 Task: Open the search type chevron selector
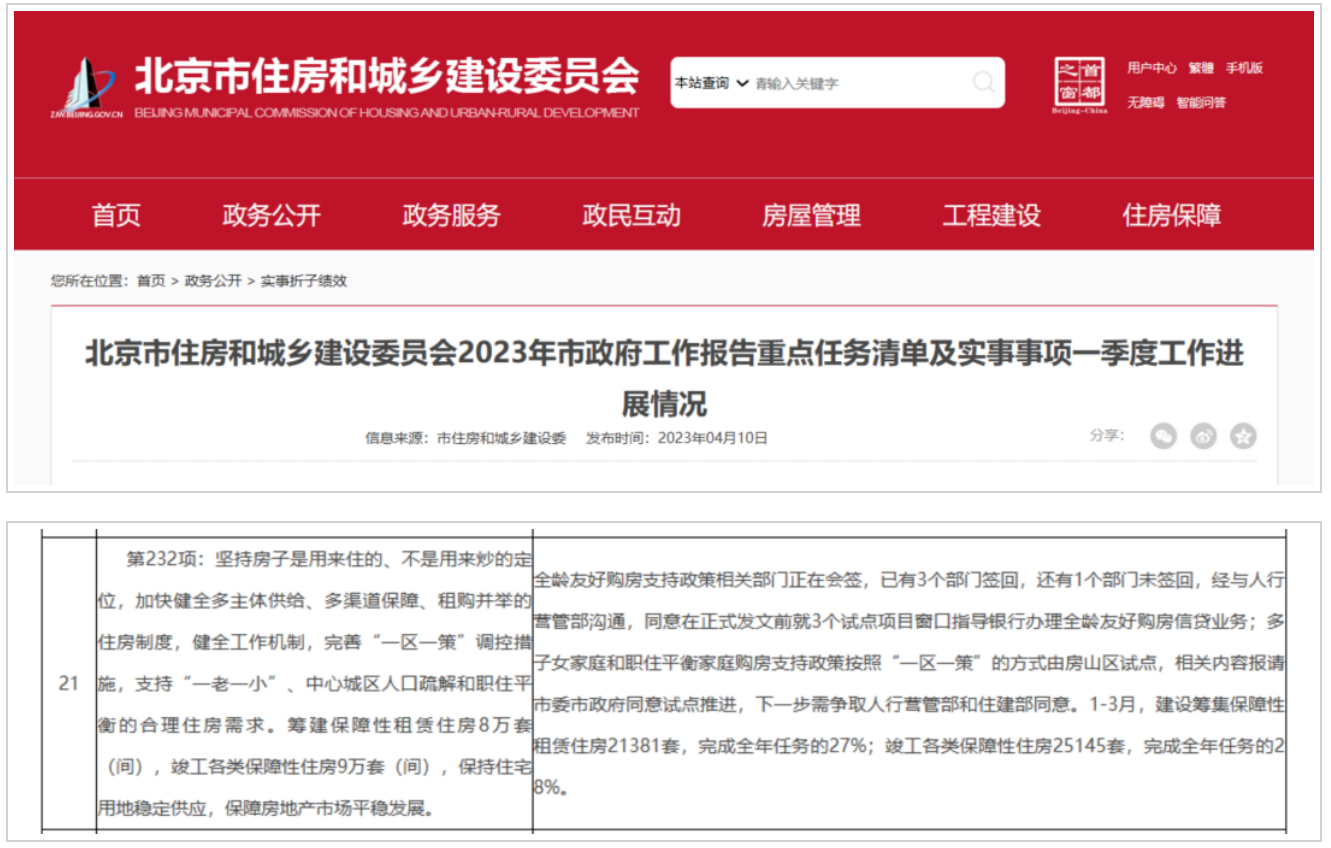[744, 84]
